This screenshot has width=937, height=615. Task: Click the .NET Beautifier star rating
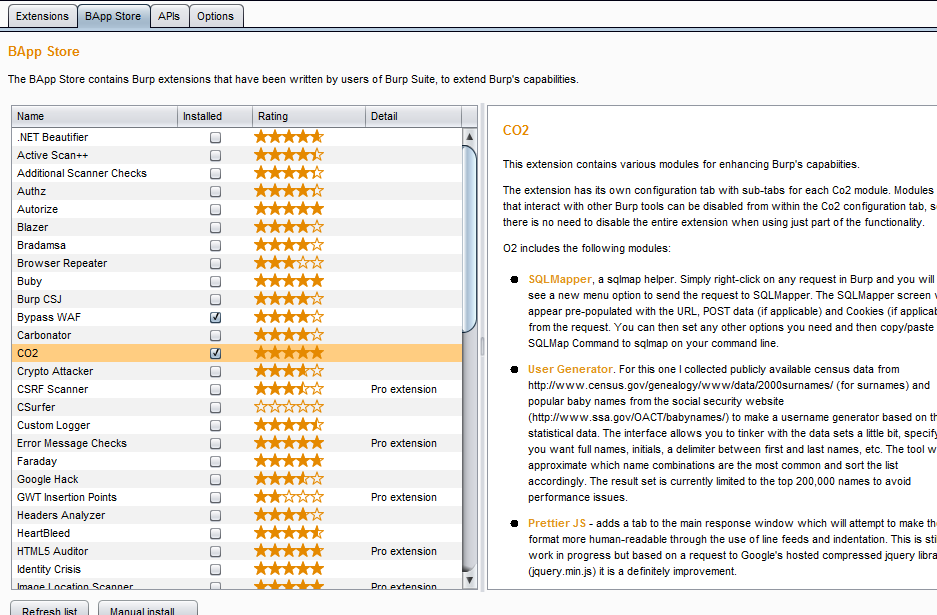289,137
